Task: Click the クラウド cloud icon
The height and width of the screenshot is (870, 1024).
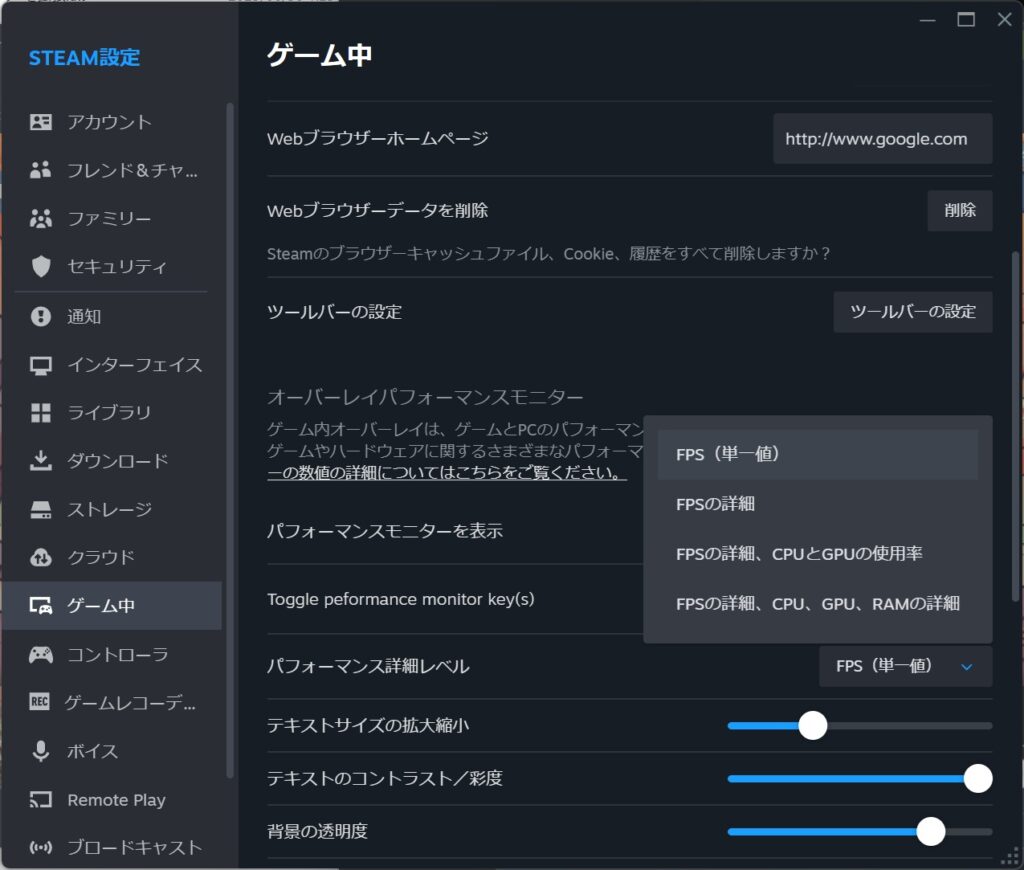Action: pos(40,558)
